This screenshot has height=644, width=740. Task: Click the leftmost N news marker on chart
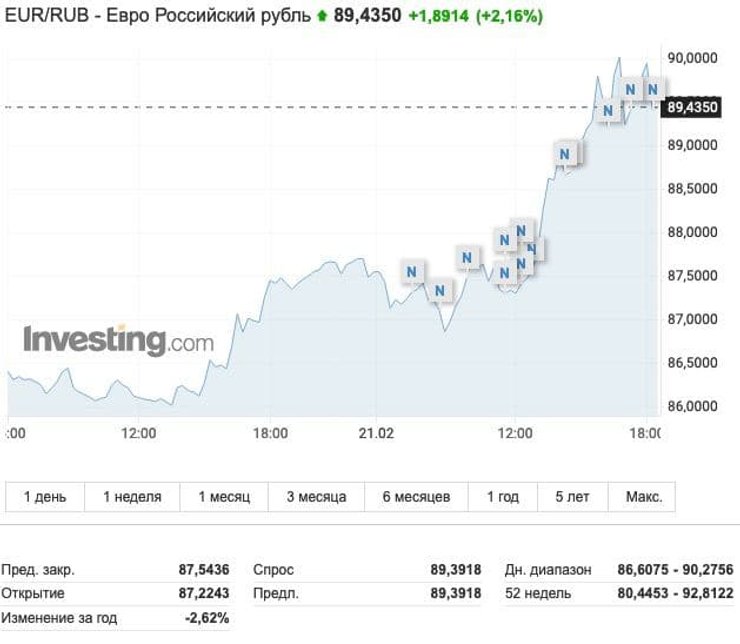[413, 271]
